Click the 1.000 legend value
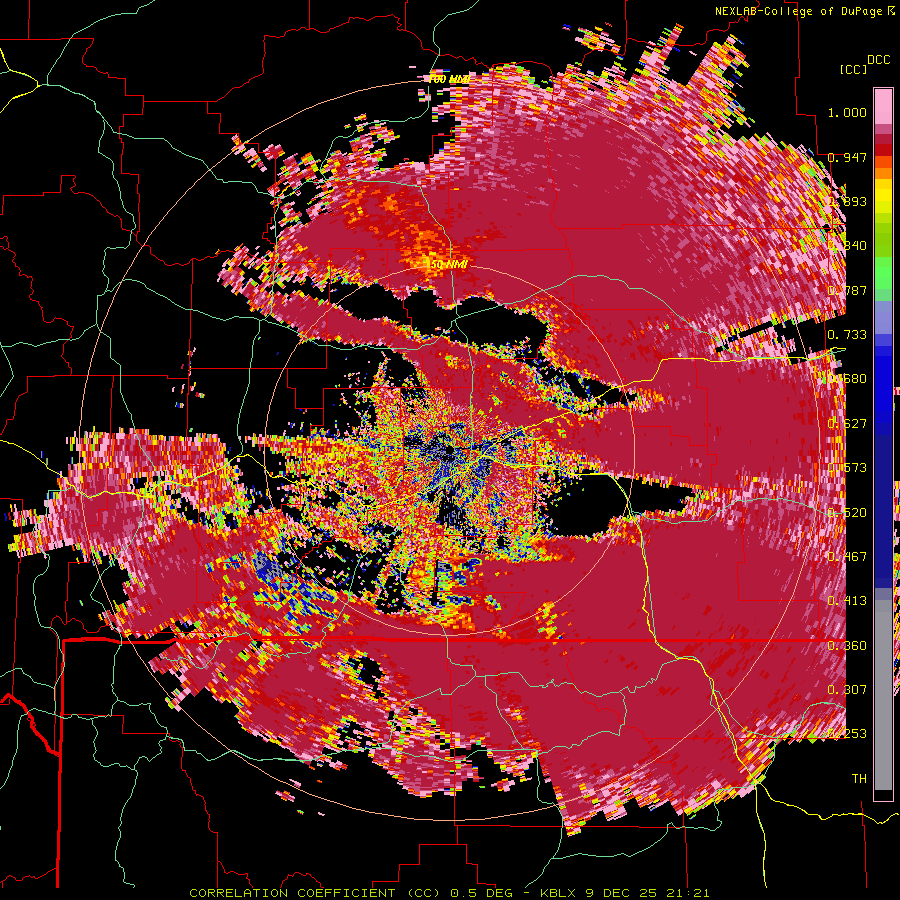This screenshot has height=900, width=900. tap(847, 112)
